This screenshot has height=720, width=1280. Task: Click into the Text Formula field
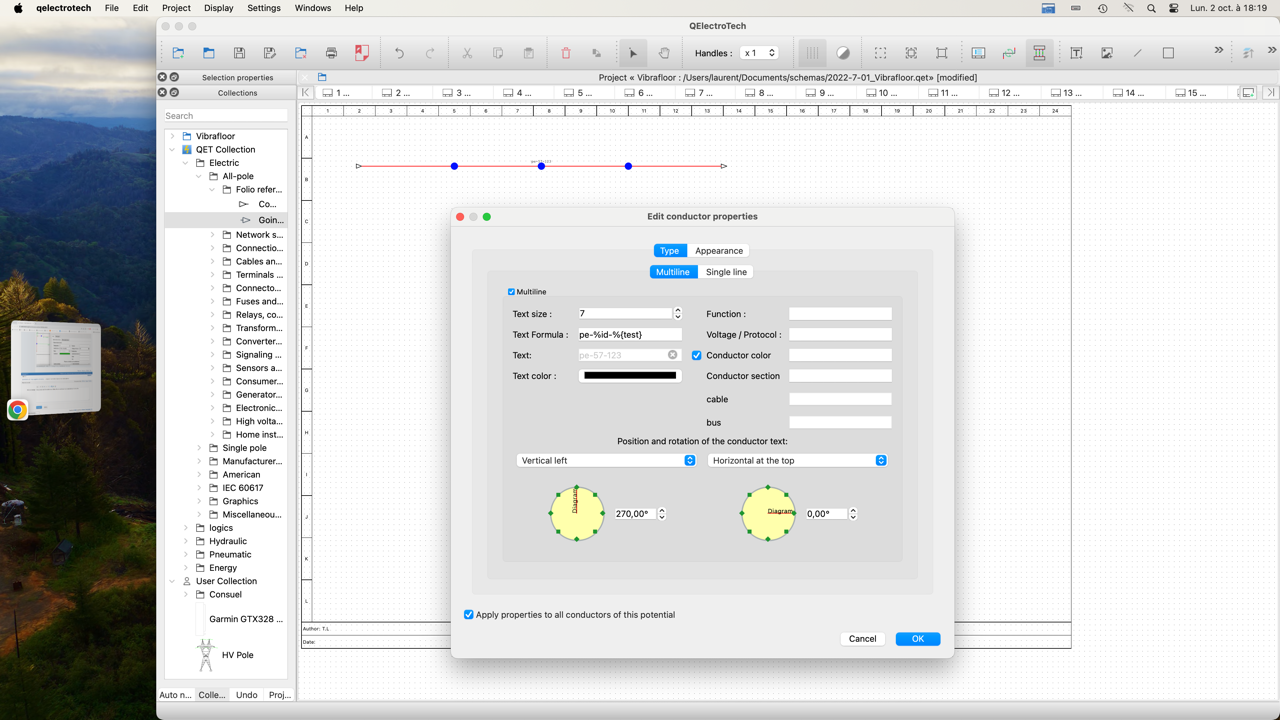point(629,335)
